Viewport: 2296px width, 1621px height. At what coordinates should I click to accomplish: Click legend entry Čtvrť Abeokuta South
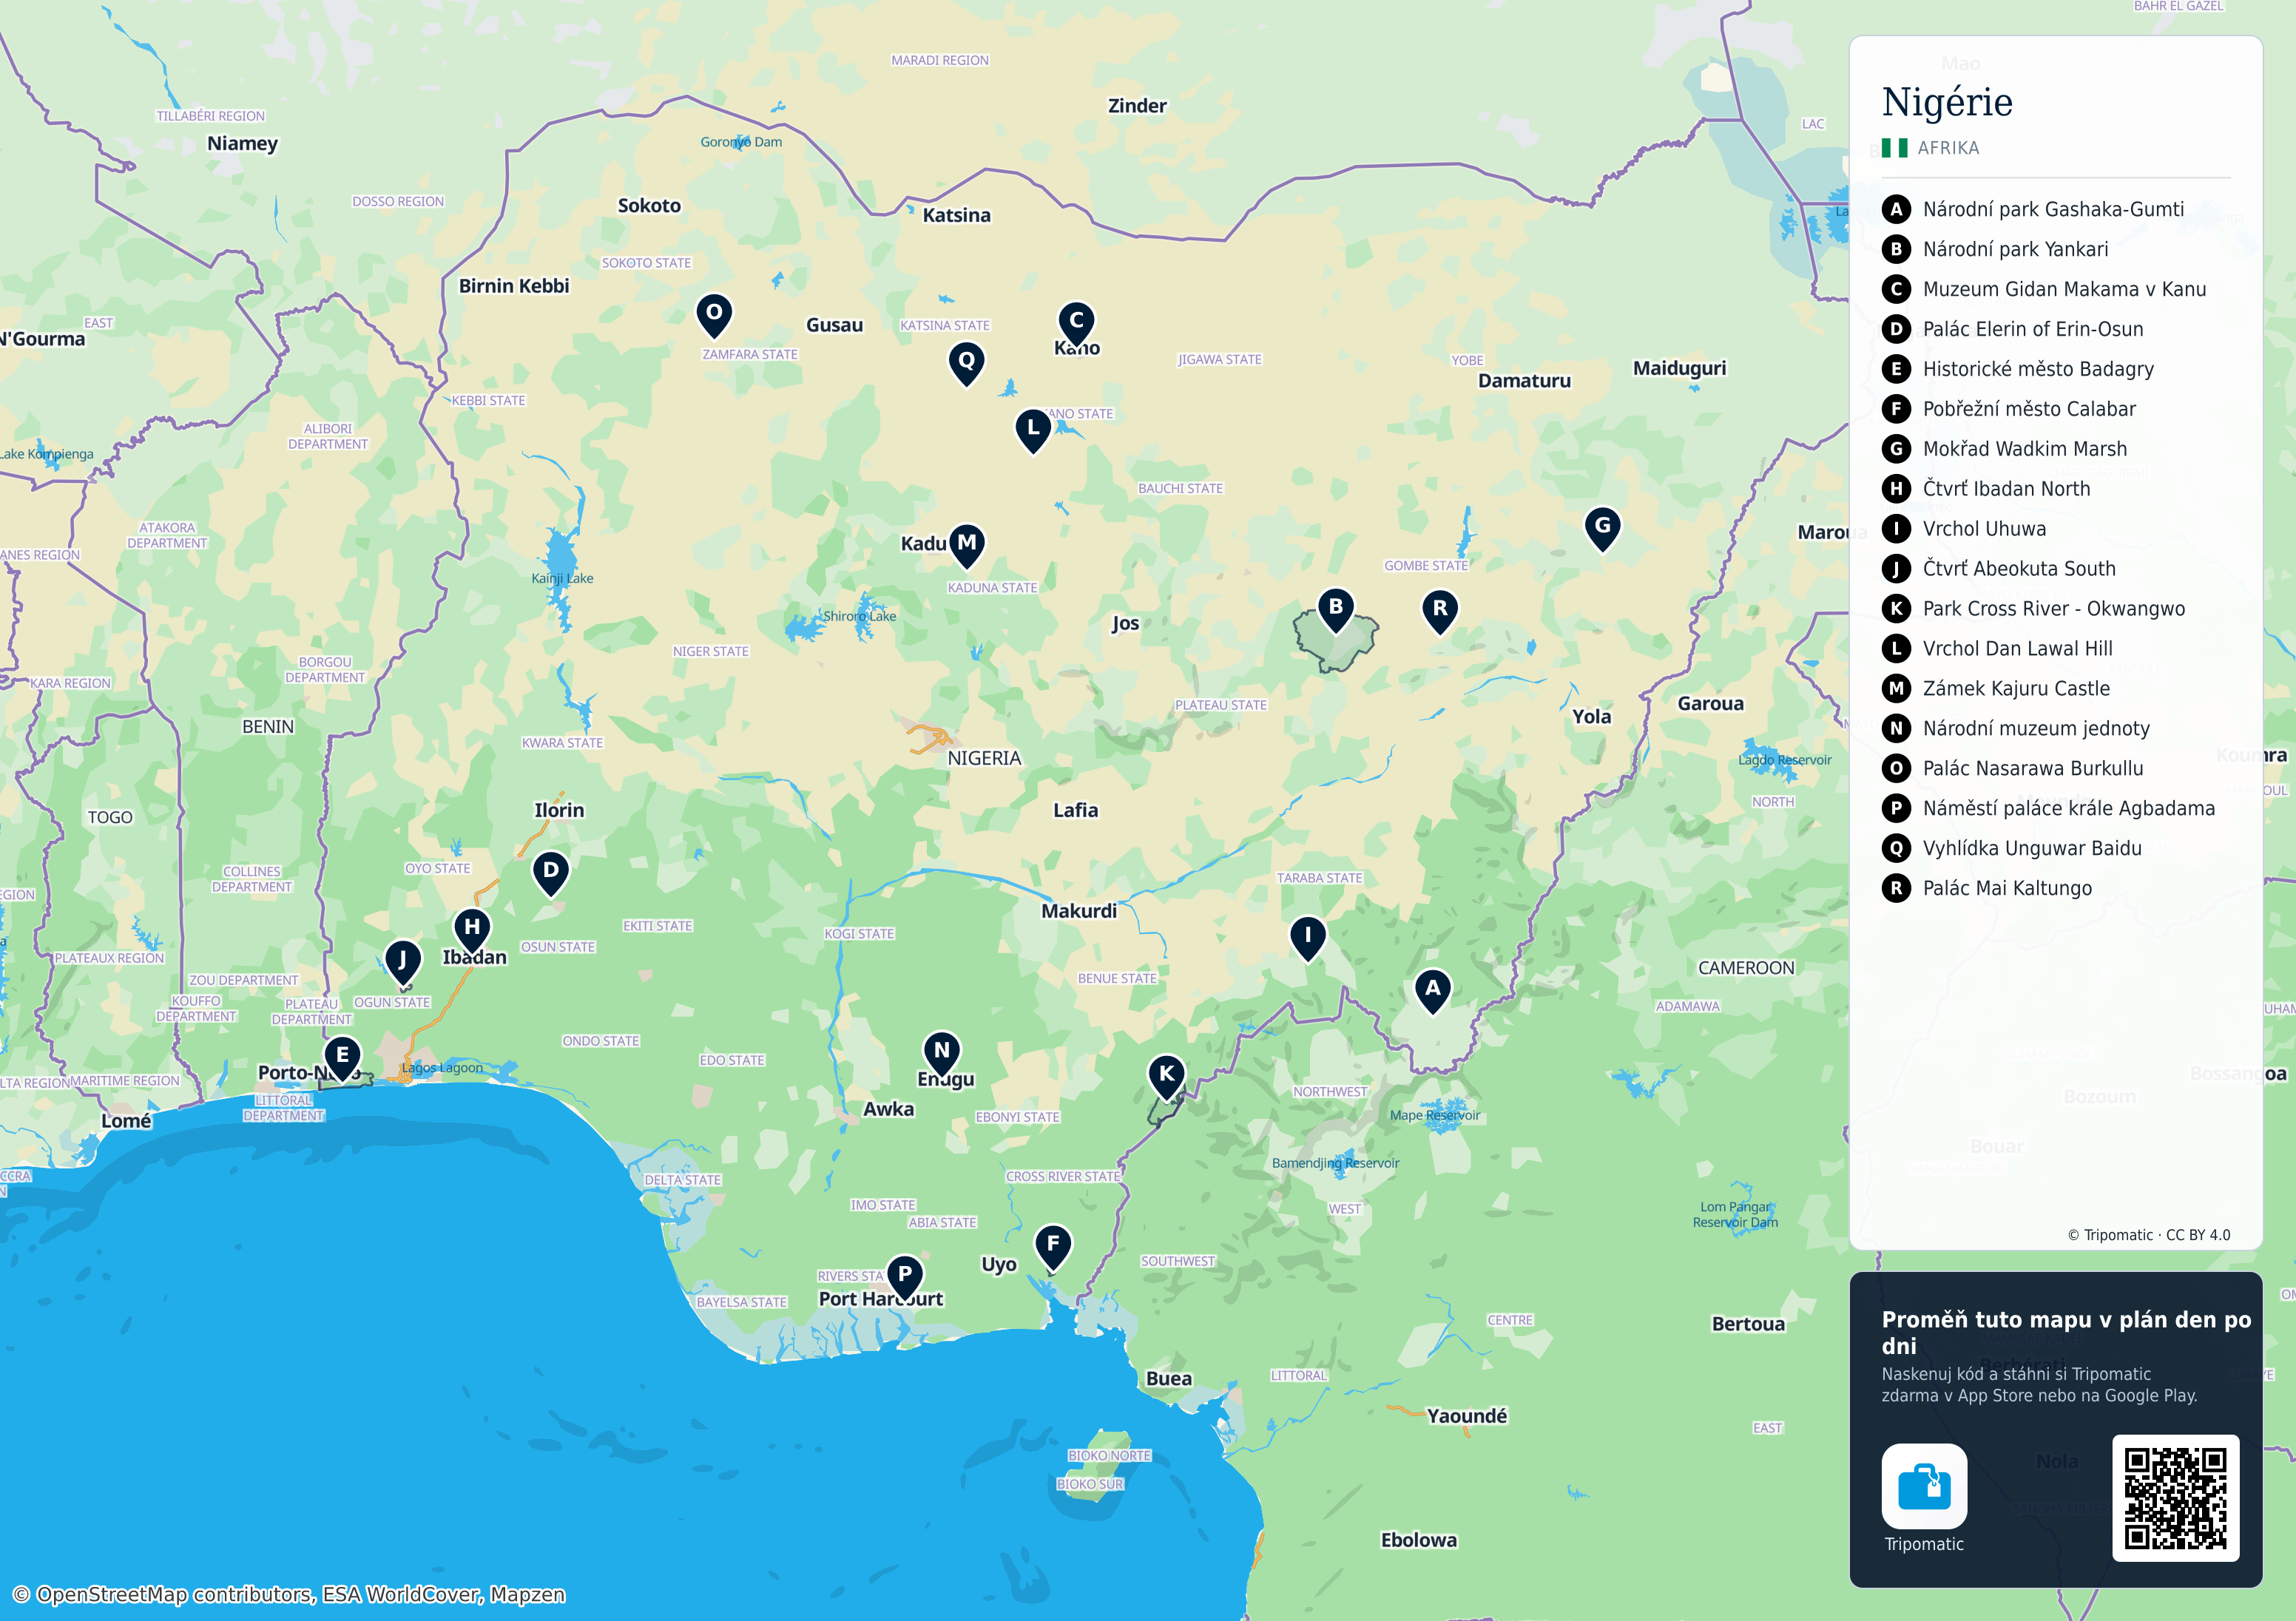click(2018, 569)
